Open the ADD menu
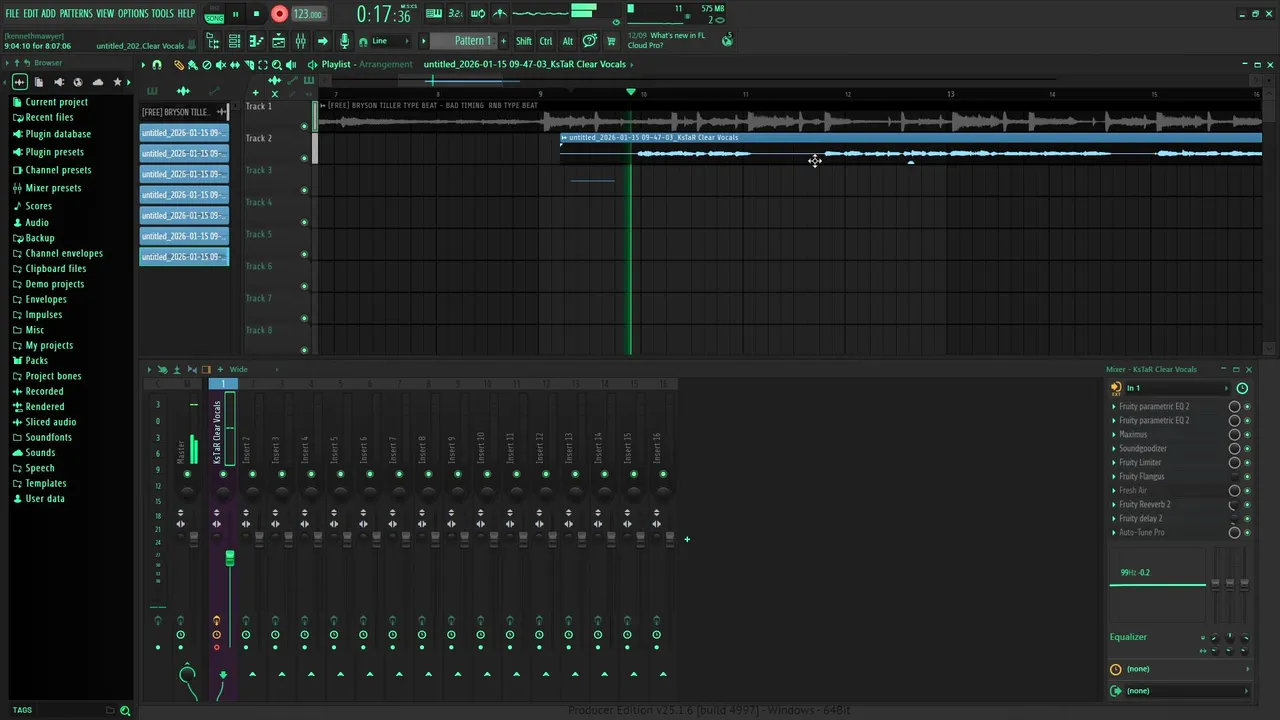The width and height of the screenshot is (1280, 720). click(48, 13)
